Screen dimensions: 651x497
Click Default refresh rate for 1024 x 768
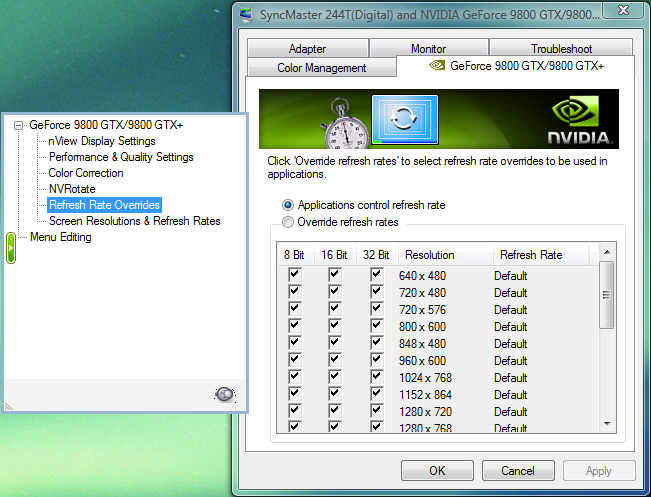pyautogui.click(x=511, y=378)
